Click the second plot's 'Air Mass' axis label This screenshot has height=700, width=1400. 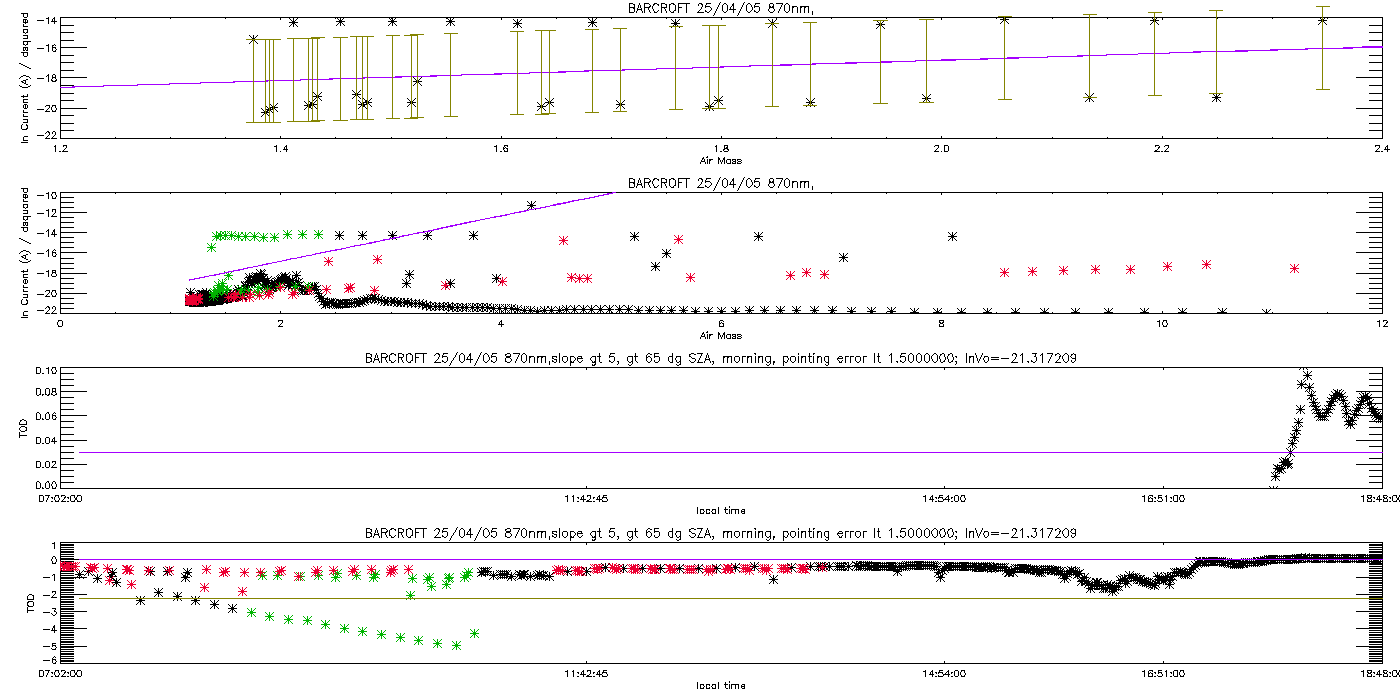(720, 335)
